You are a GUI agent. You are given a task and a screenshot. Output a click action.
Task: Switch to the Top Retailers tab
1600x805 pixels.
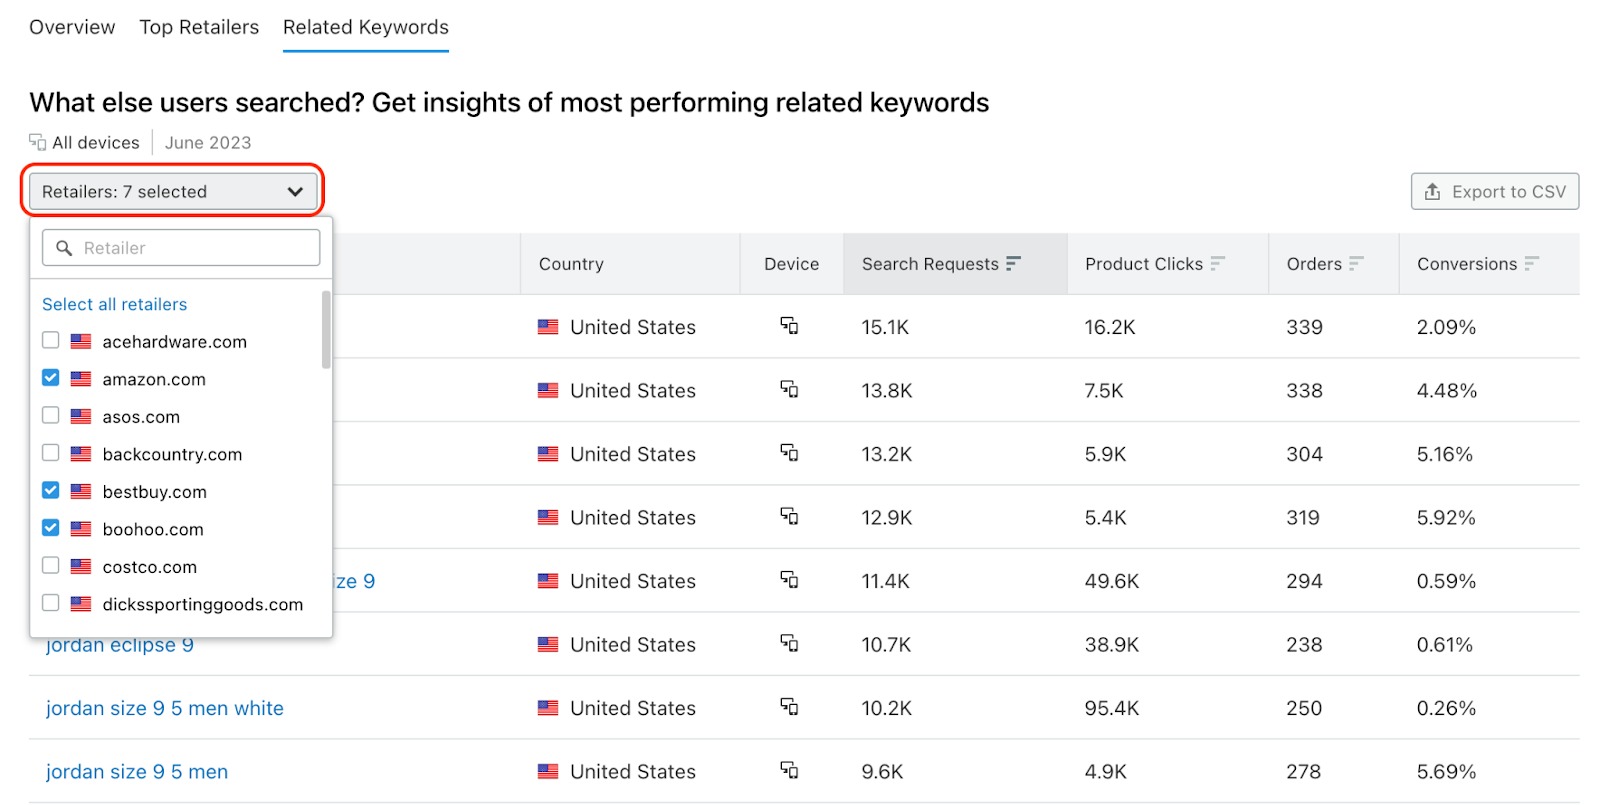199,27
